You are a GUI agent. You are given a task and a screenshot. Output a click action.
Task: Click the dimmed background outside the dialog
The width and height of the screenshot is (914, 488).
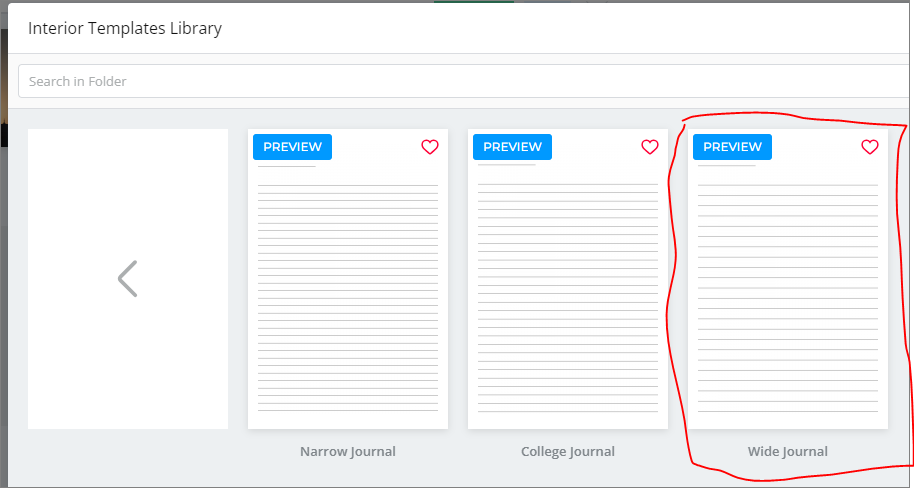[3, 292]
